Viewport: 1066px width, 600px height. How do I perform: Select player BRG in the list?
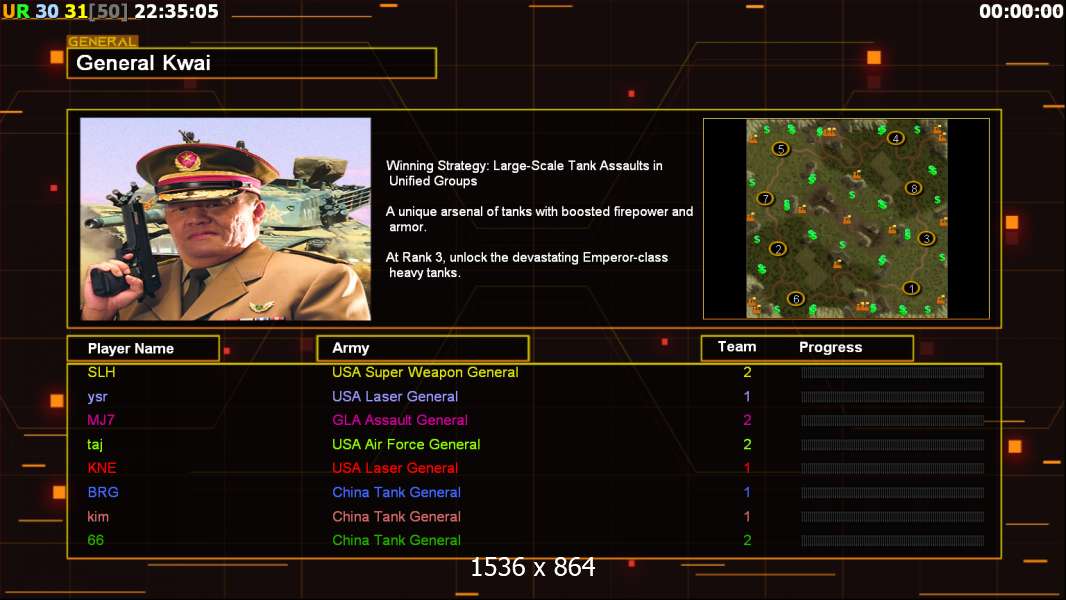103,492
